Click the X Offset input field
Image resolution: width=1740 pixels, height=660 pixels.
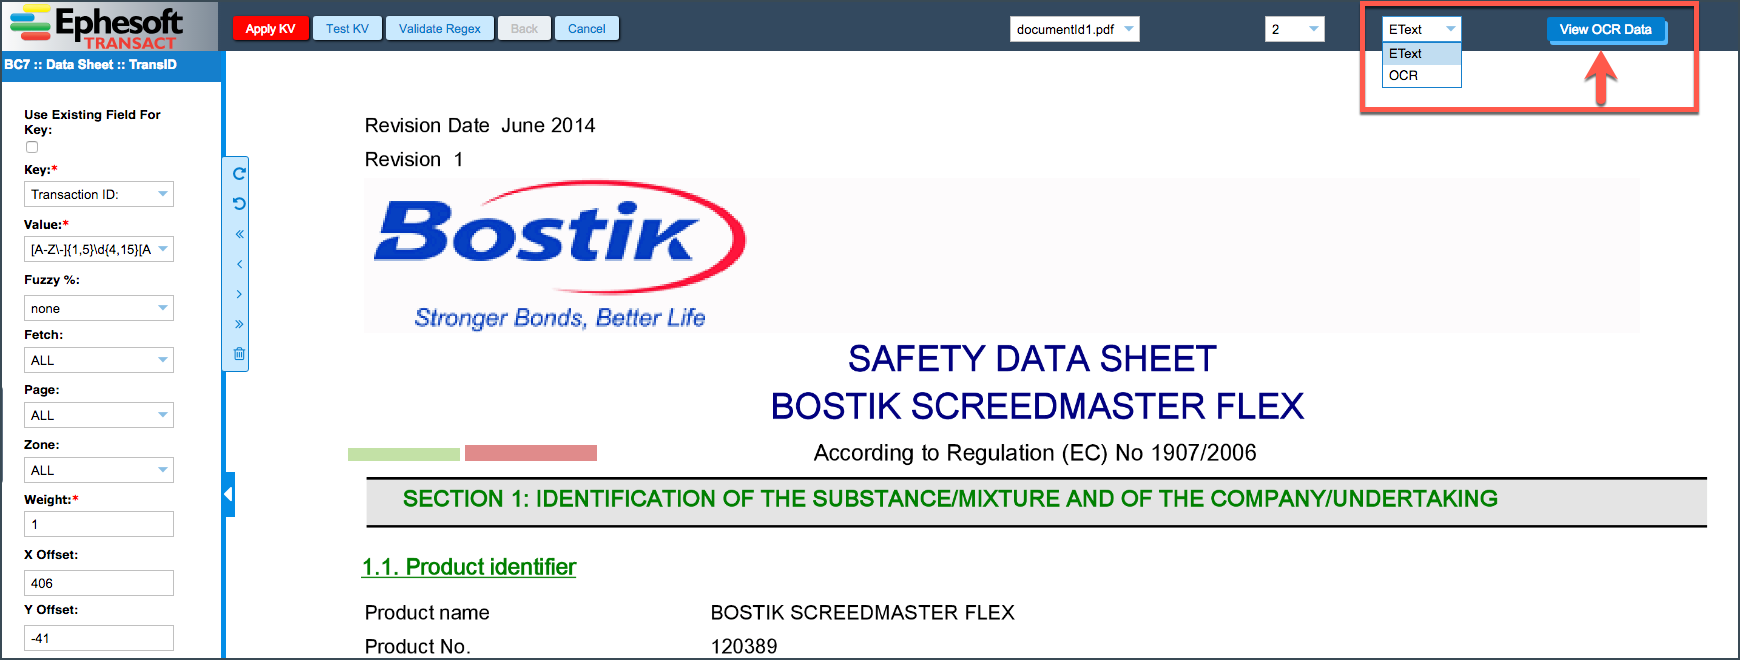[x=99, y=583]
